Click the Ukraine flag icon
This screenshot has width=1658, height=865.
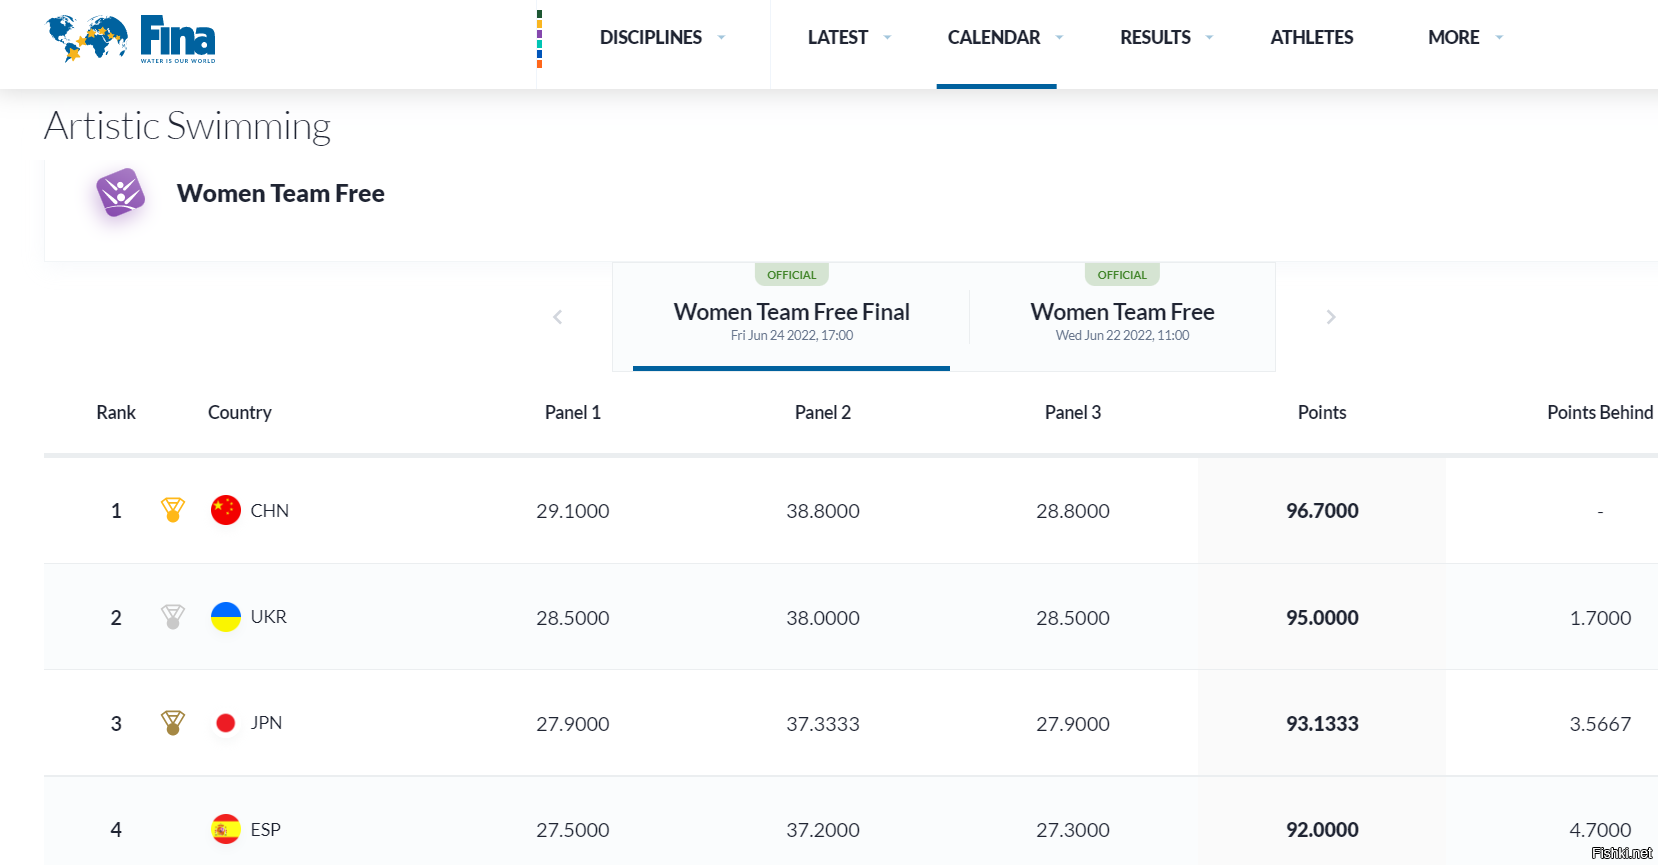(226, 617)
